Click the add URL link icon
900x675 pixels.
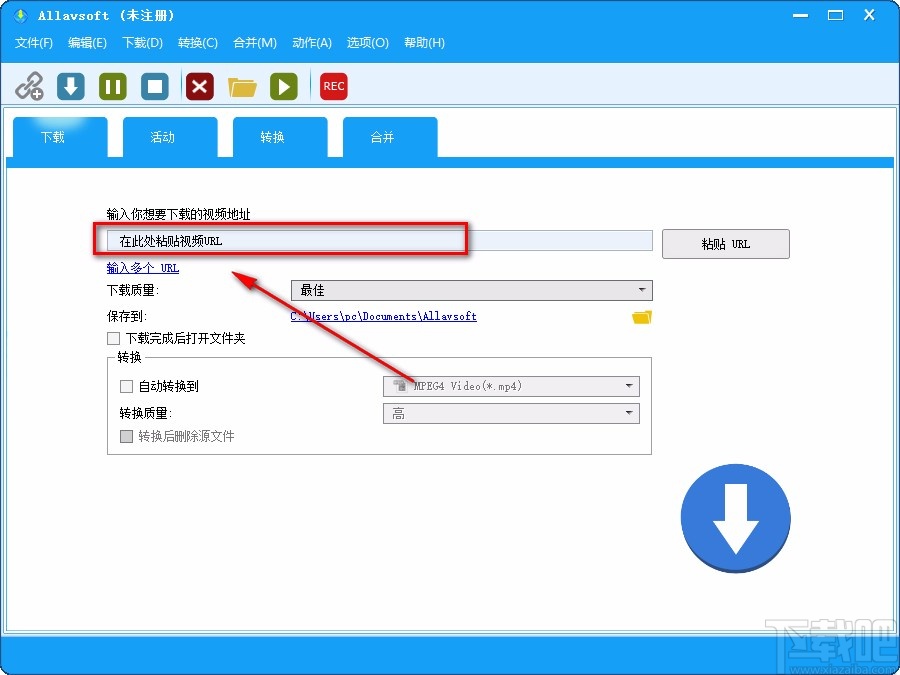pyautogui.click(x=30, y=86)
